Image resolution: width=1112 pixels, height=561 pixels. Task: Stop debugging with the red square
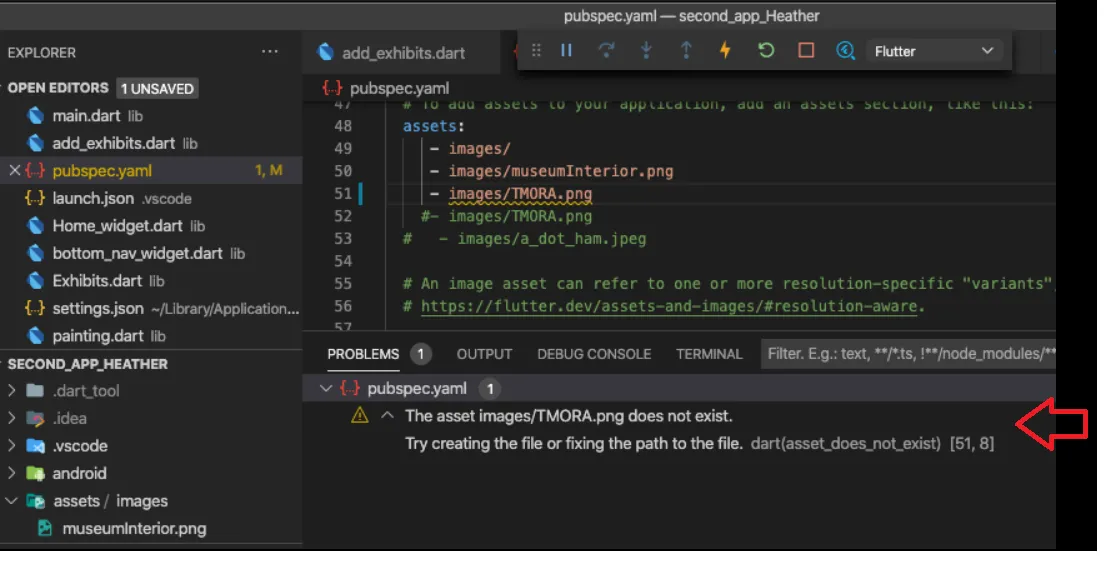806,50
